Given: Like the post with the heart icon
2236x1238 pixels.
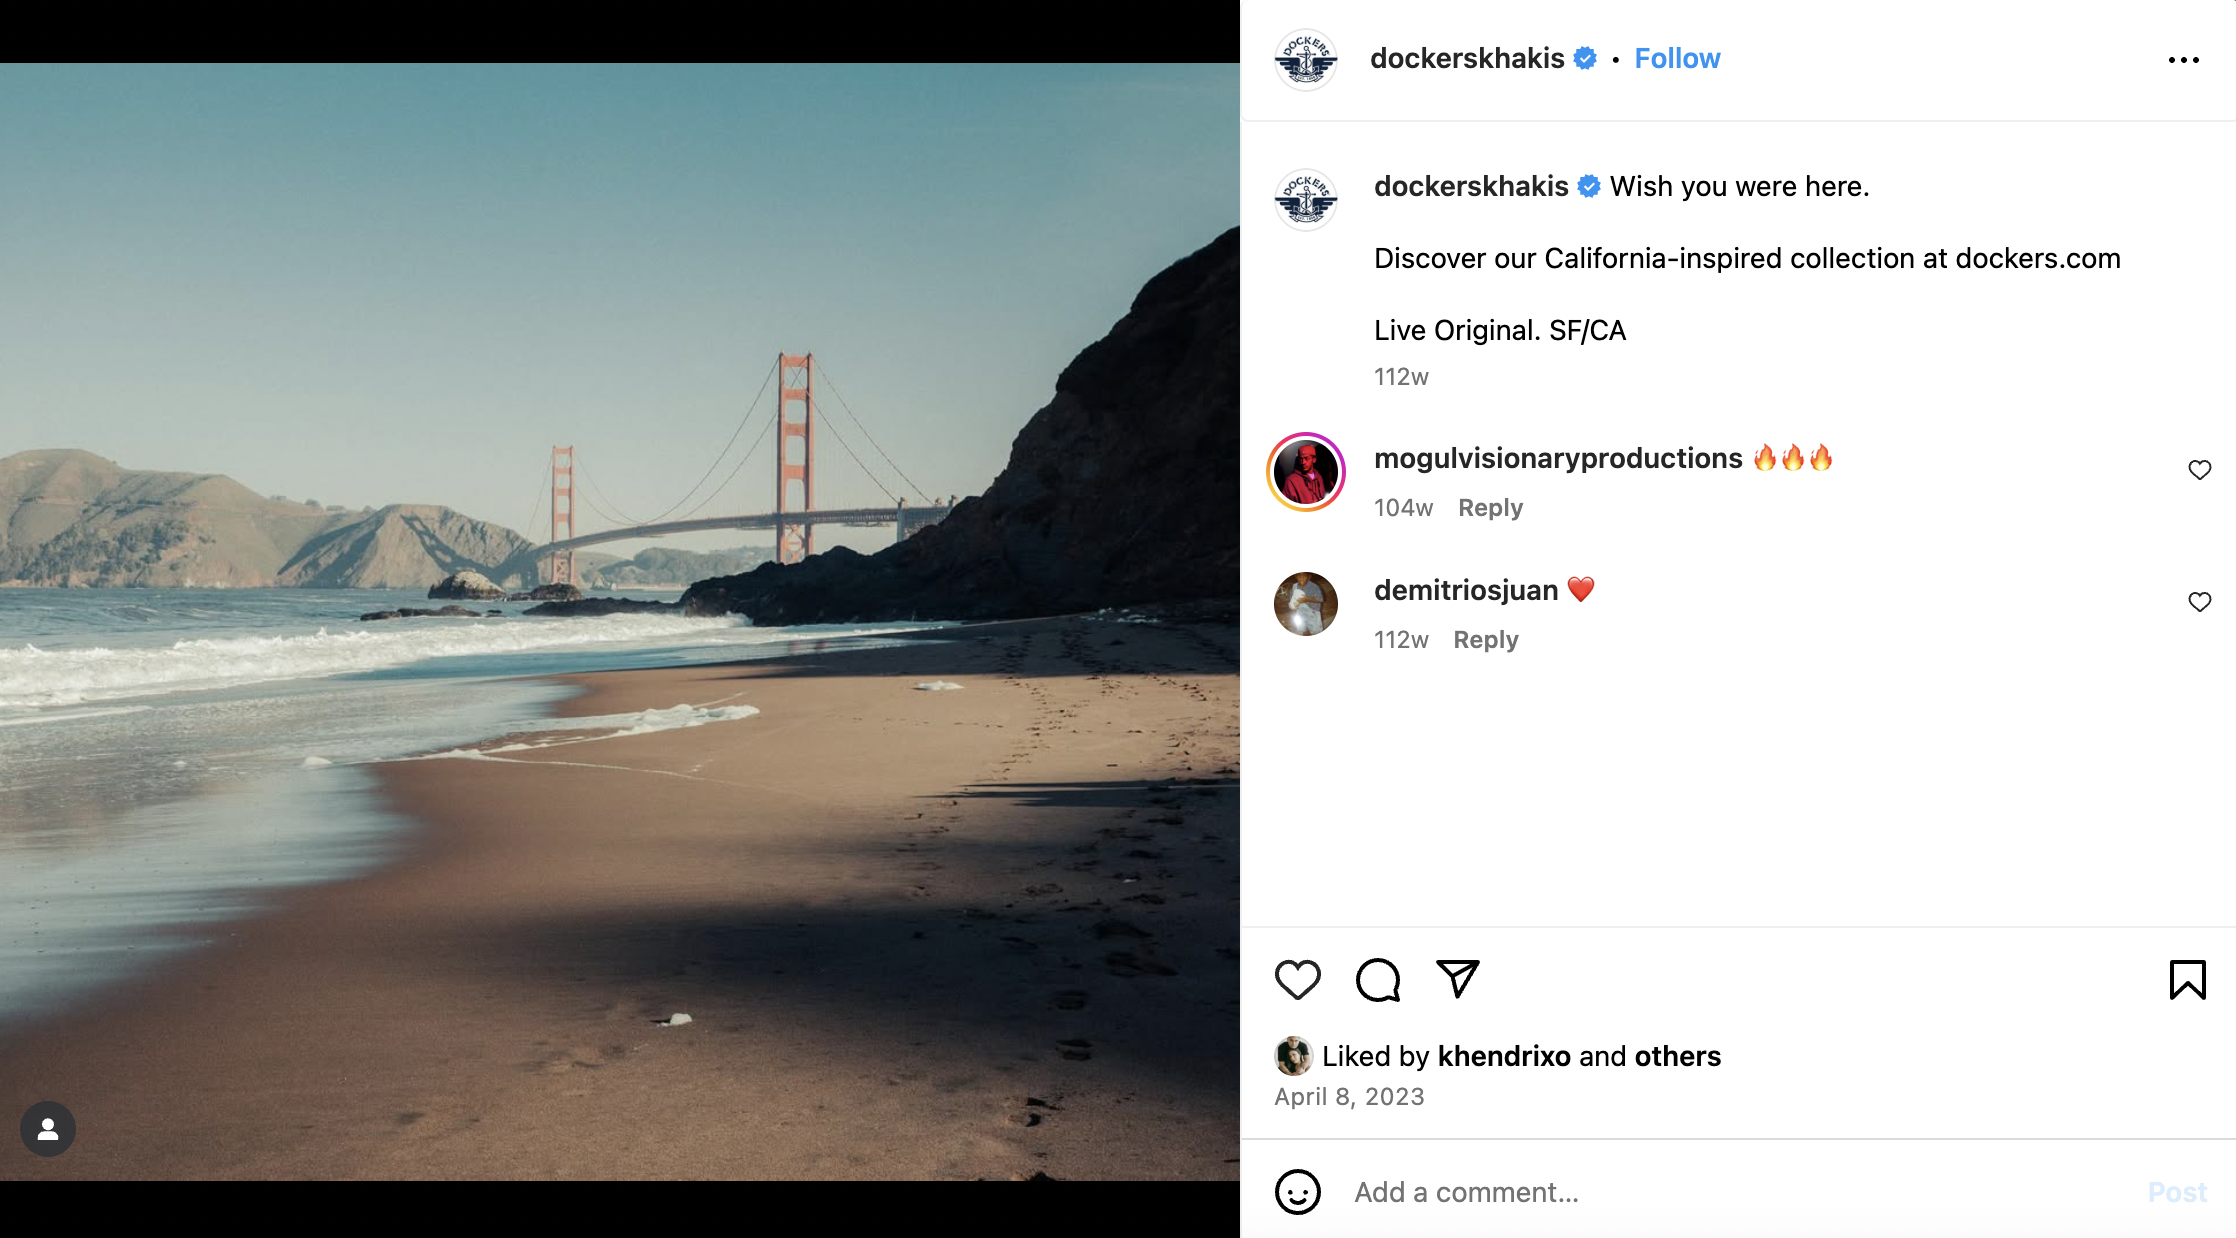Looking at the screenshot, I should click(1297, 980).
